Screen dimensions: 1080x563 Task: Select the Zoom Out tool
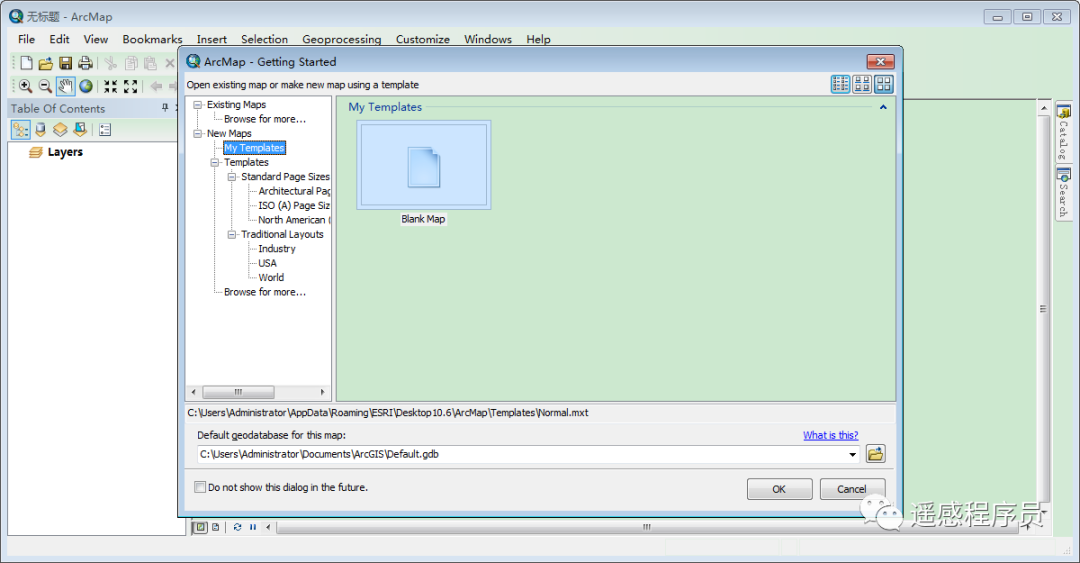pyautogui.click(x=45, y=86)
